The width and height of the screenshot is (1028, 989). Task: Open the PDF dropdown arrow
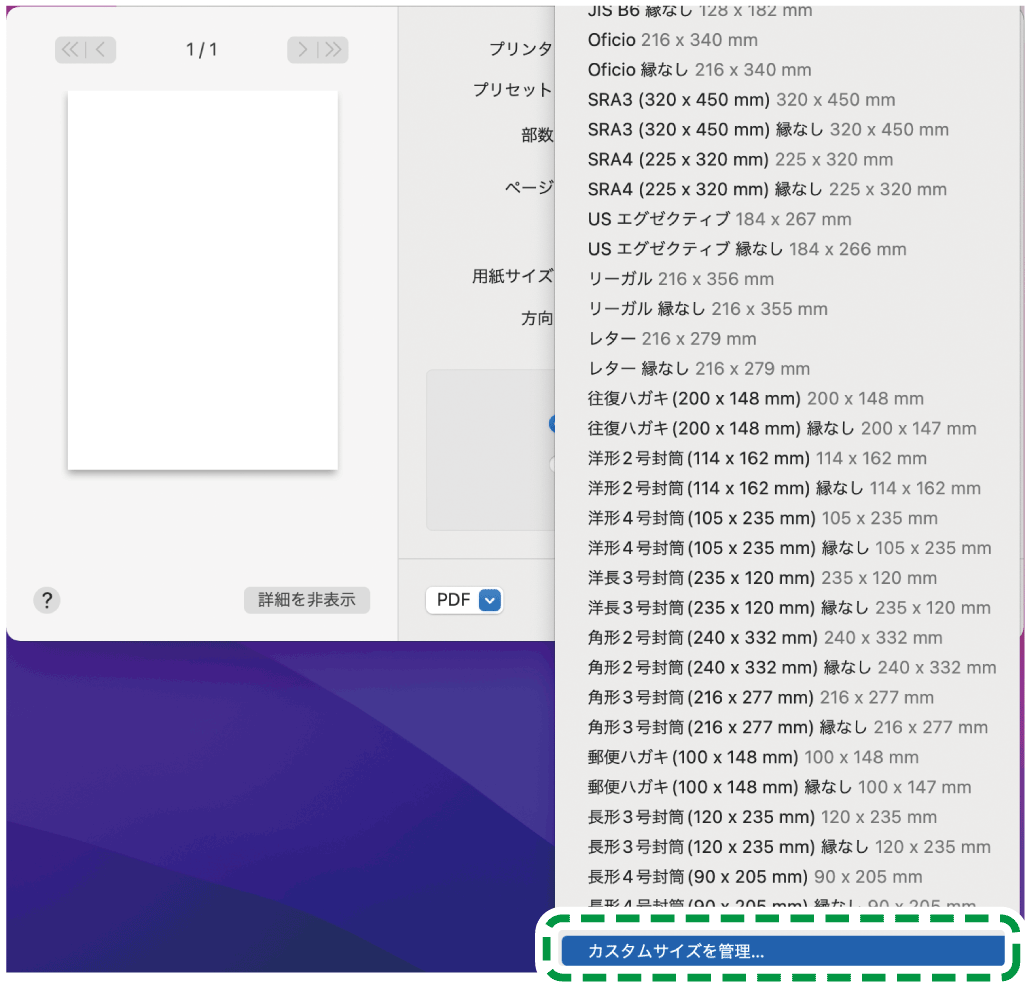tap(489, 600)
